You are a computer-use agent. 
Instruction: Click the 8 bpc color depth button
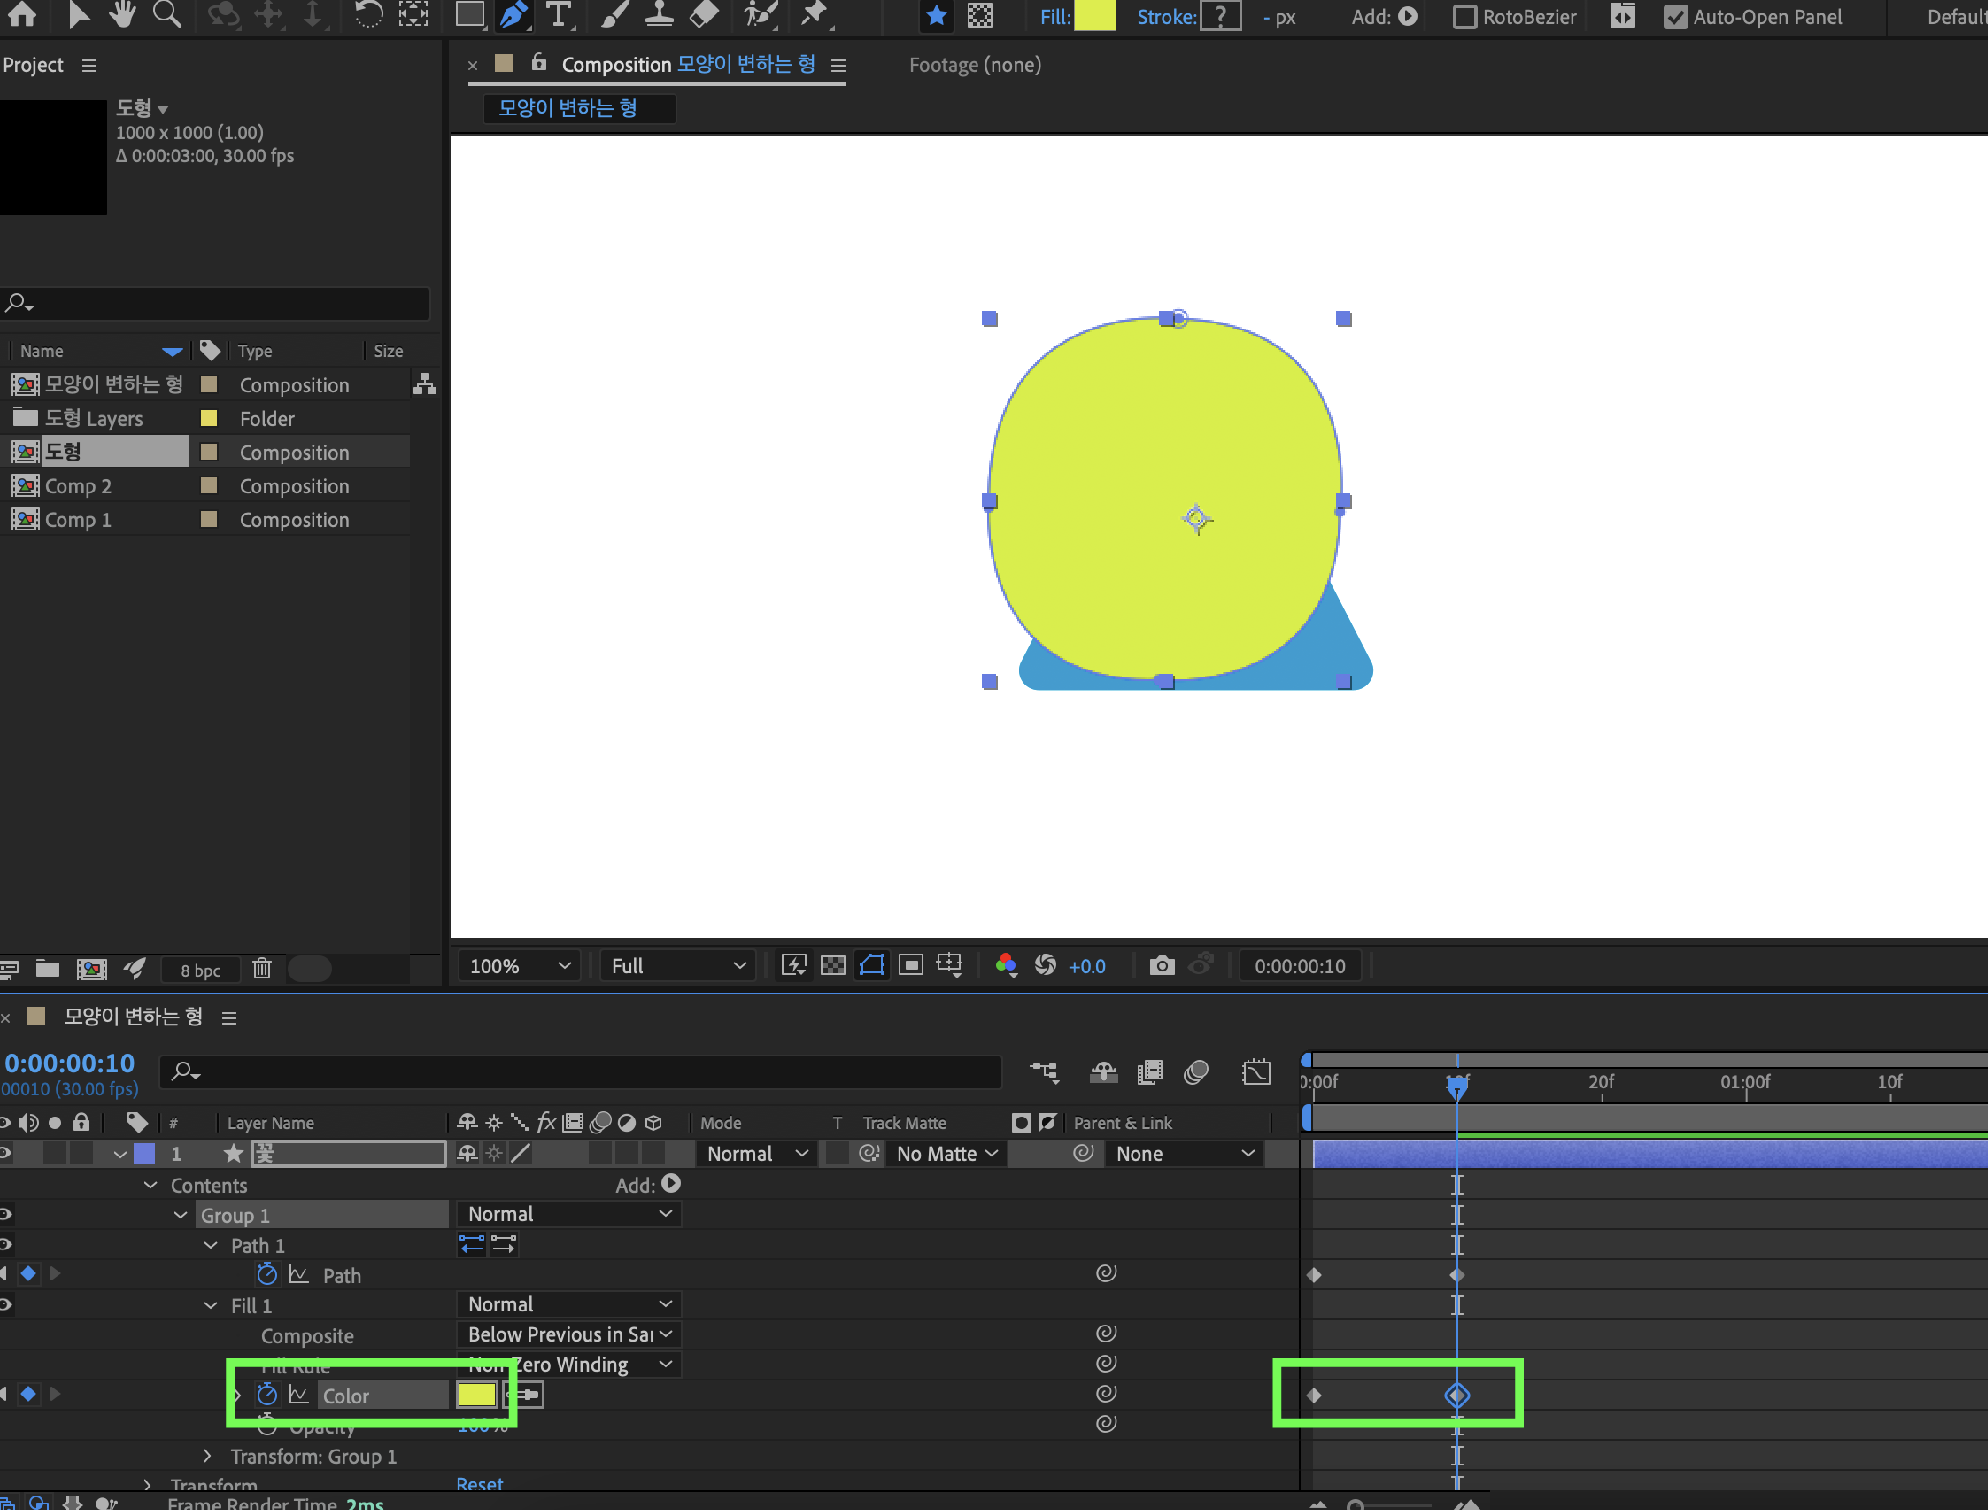[x=200, y=970]
